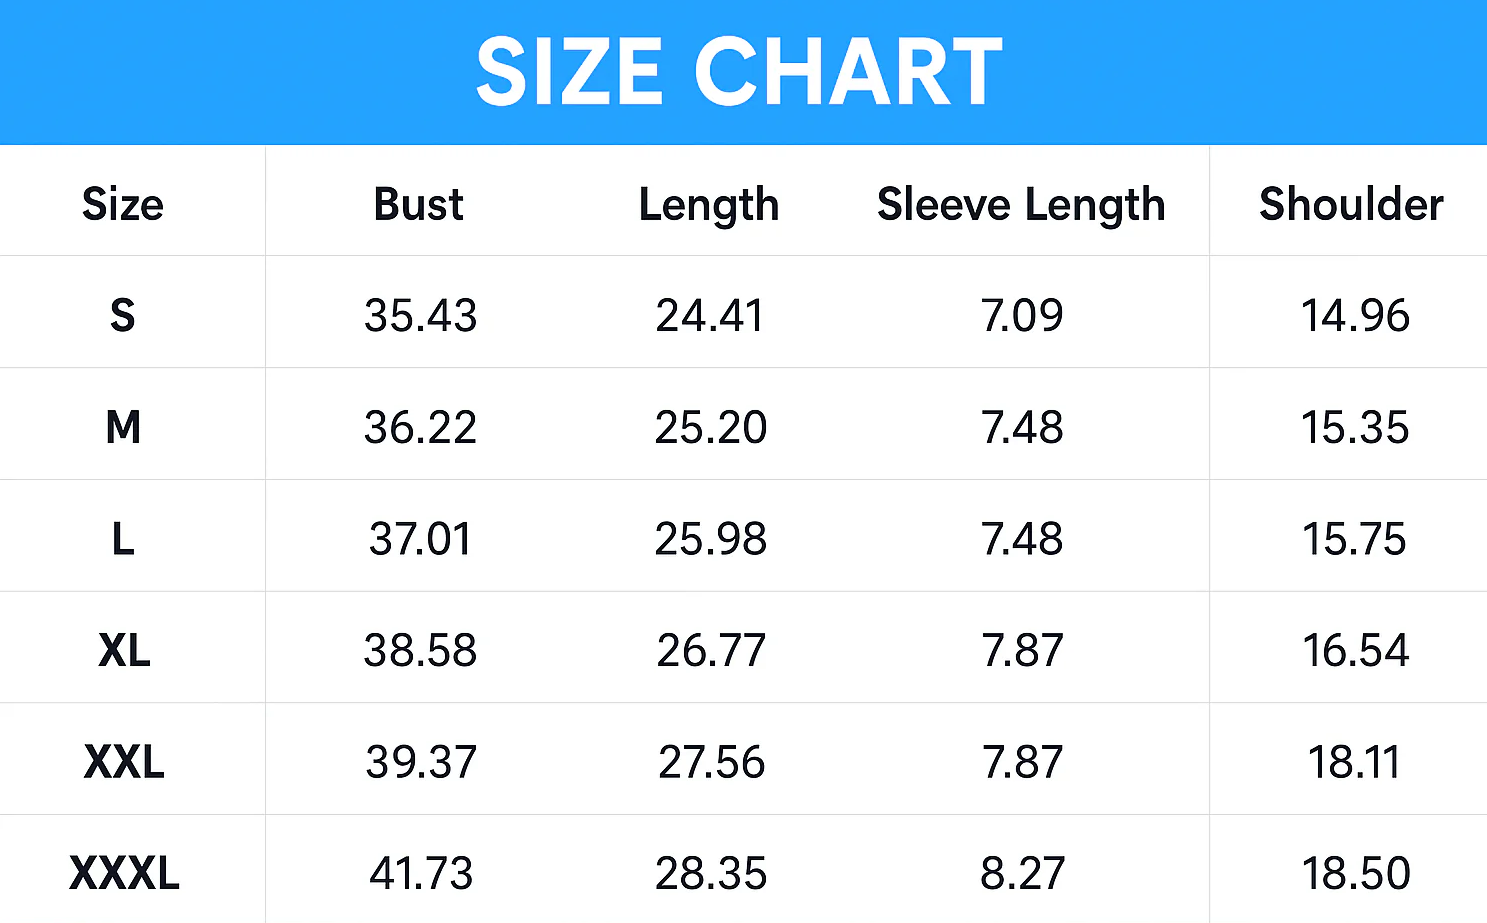Click the S size row label
The height and width of the screenshot is (923, 1487).
(122, 316)
